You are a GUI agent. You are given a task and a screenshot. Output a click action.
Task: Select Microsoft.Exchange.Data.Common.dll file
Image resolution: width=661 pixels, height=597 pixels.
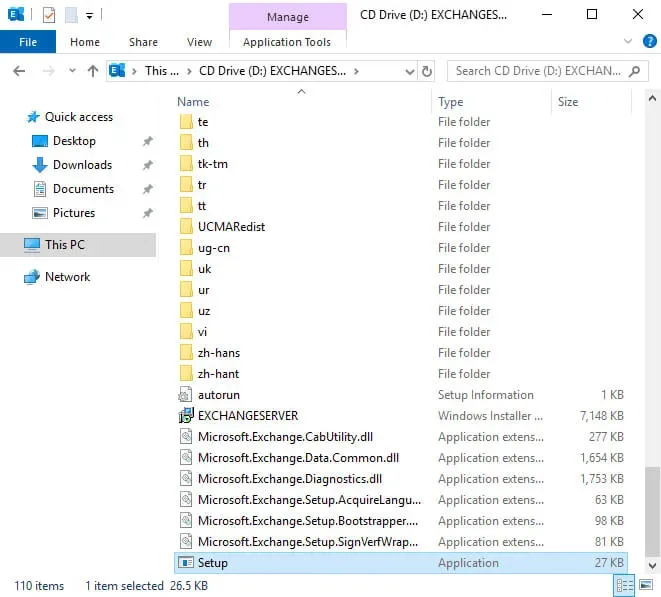(298, 458)
